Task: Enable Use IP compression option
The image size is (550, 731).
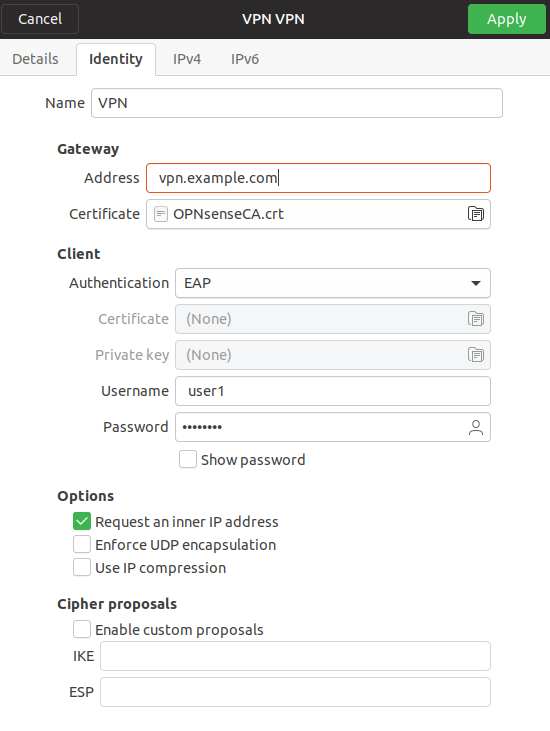Action: tap(82, 567)
